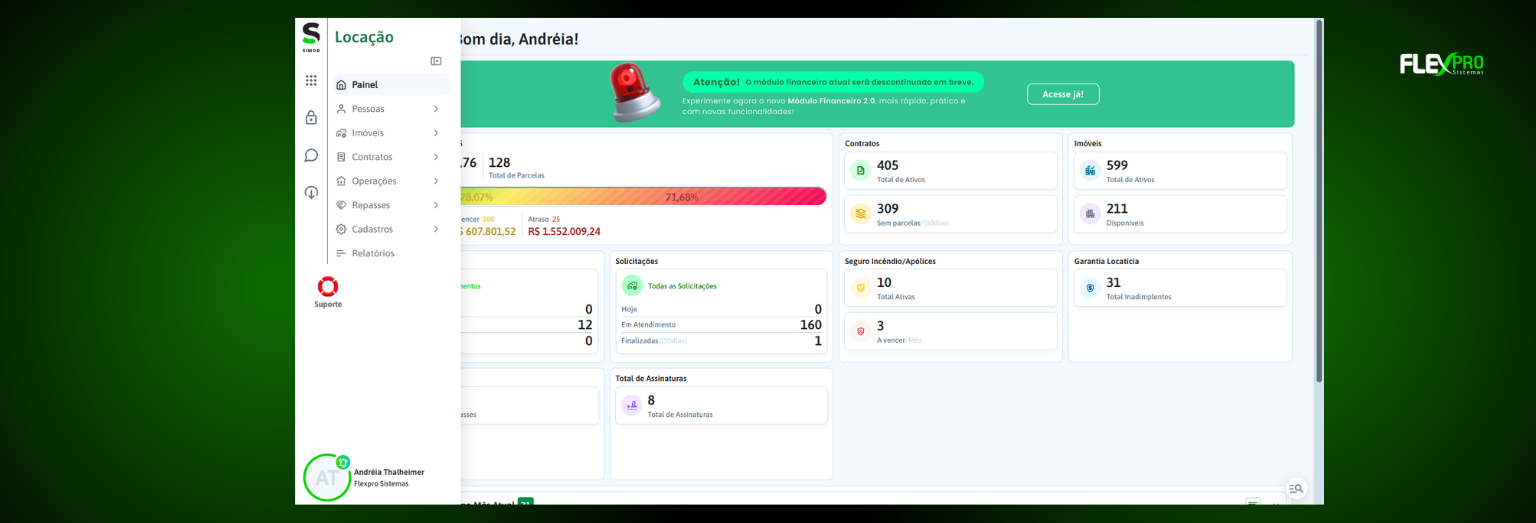Open the apps grid icon

[x=311, y=80]
